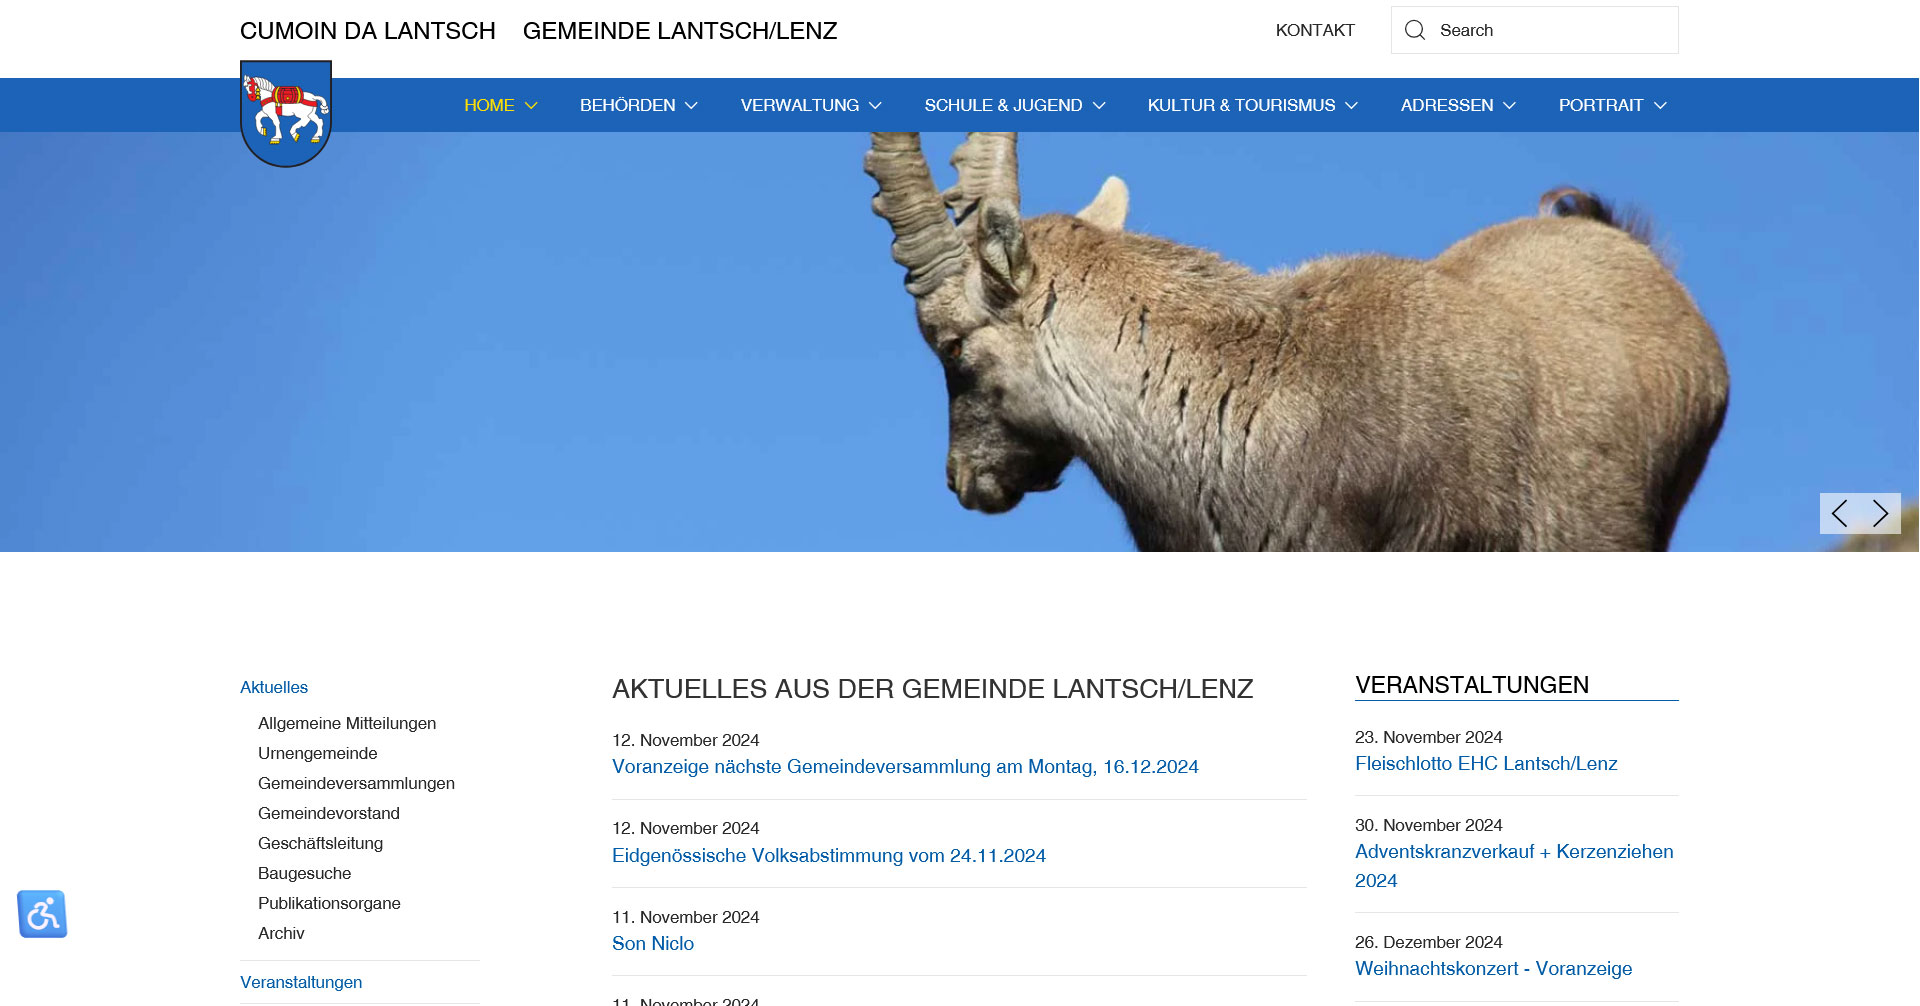Open the Aktuelles sidebar section

click(x=273, y=687)
